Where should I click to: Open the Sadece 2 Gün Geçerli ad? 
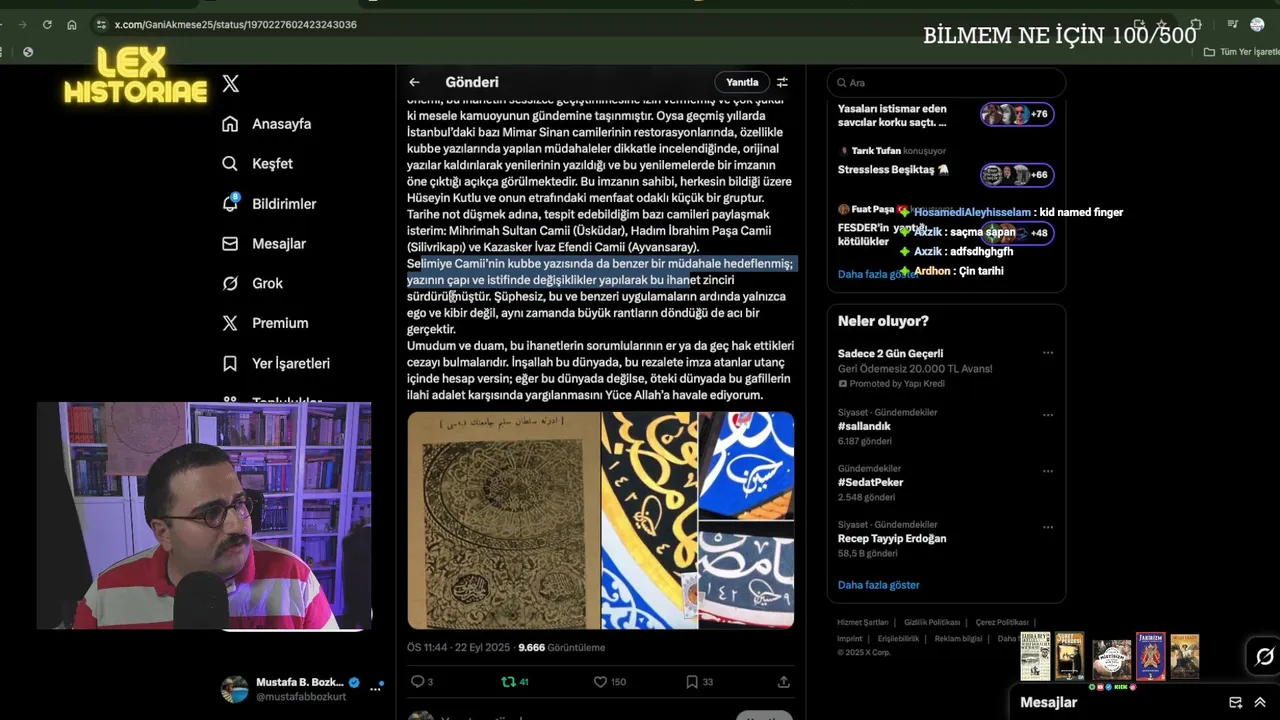coord(890,353)
